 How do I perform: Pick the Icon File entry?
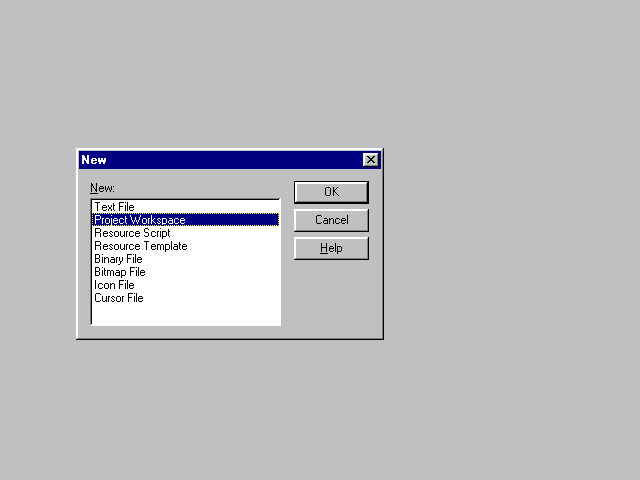pyautogui.click(x=114, y=285)
